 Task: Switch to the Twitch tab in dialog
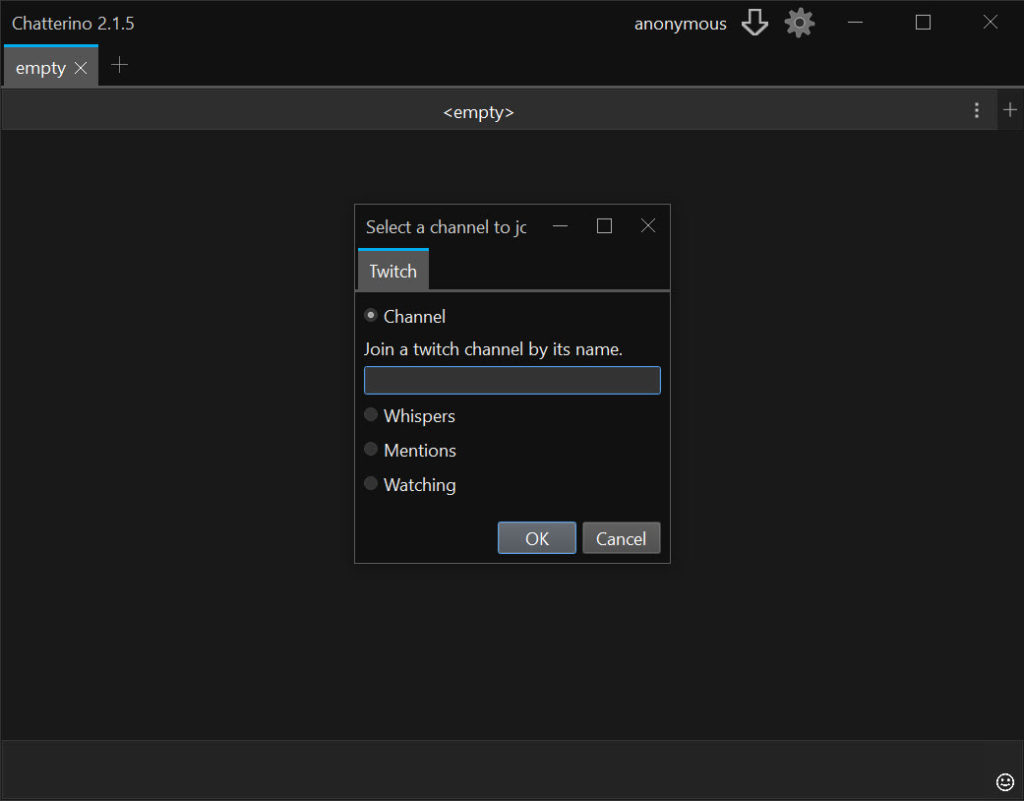pos(393,270)
